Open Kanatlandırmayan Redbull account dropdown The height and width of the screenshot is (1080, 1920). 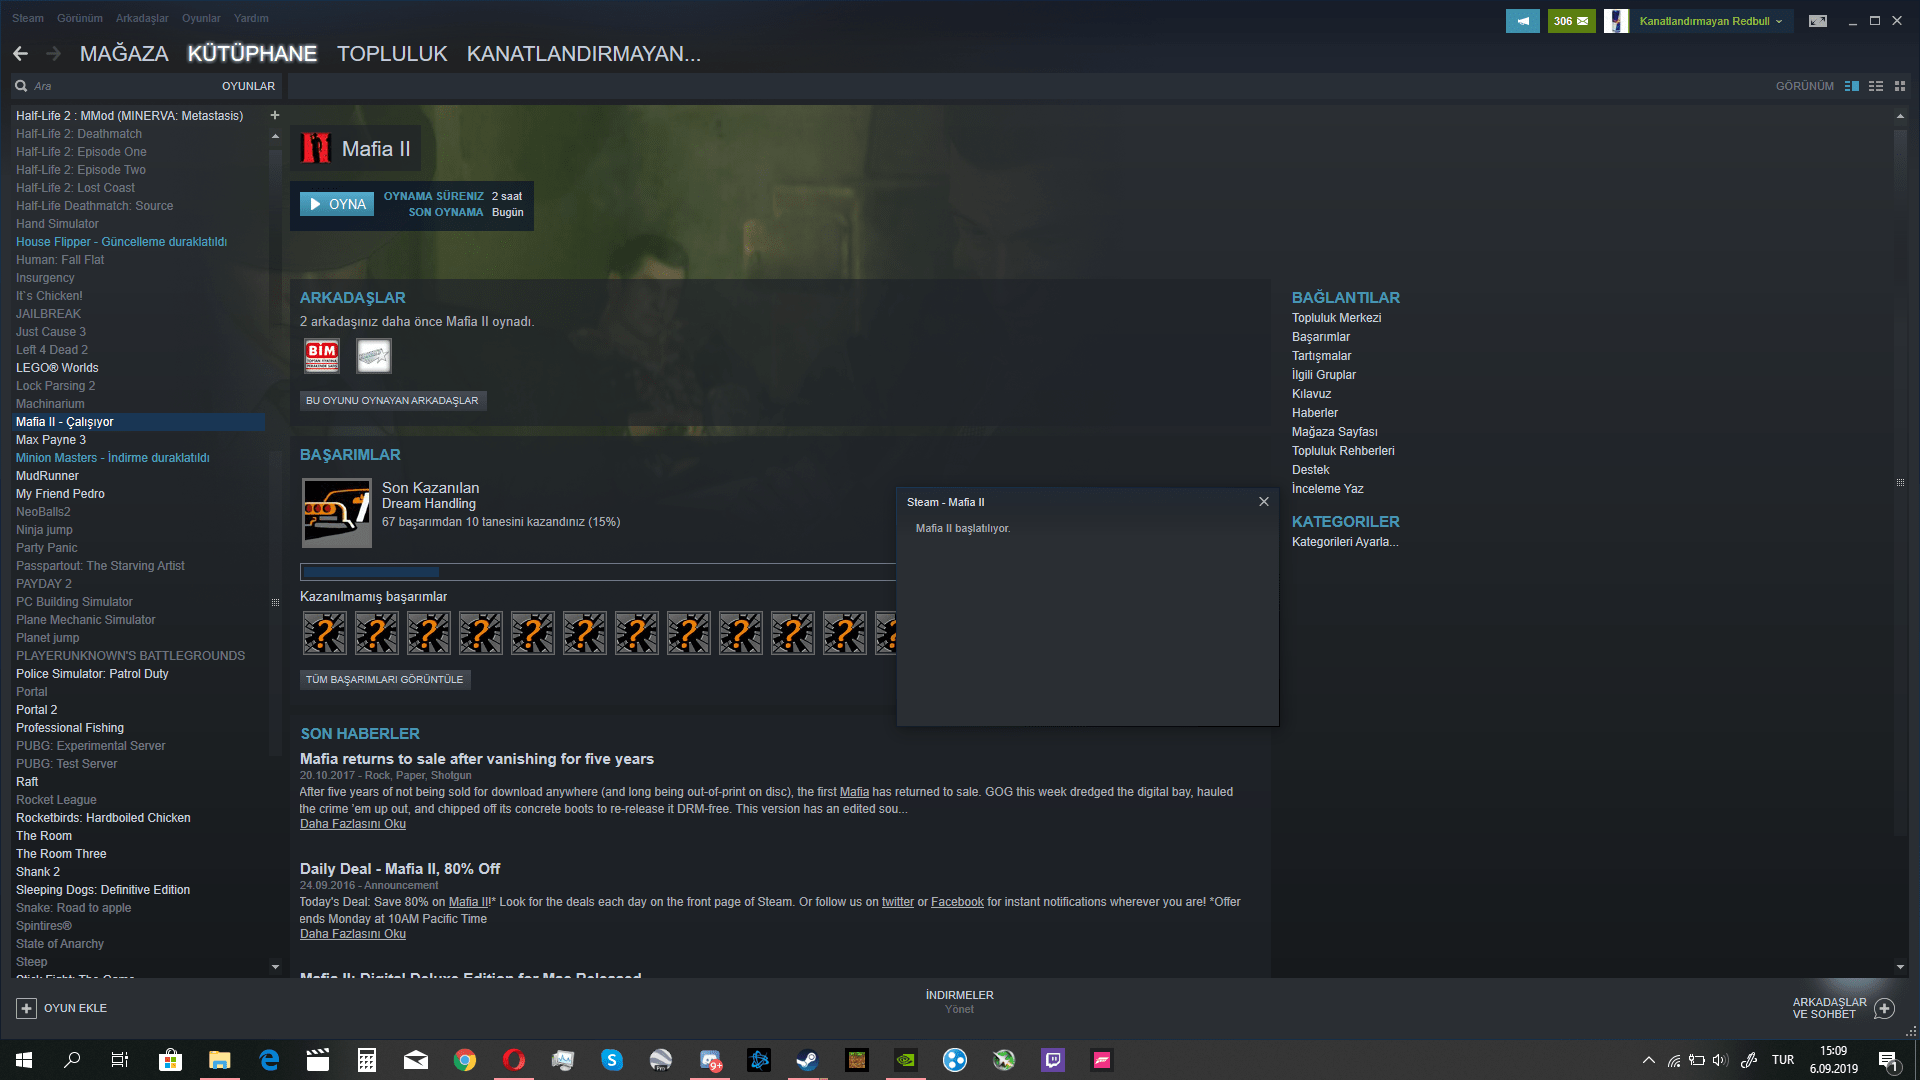(x=1709, y=21)
